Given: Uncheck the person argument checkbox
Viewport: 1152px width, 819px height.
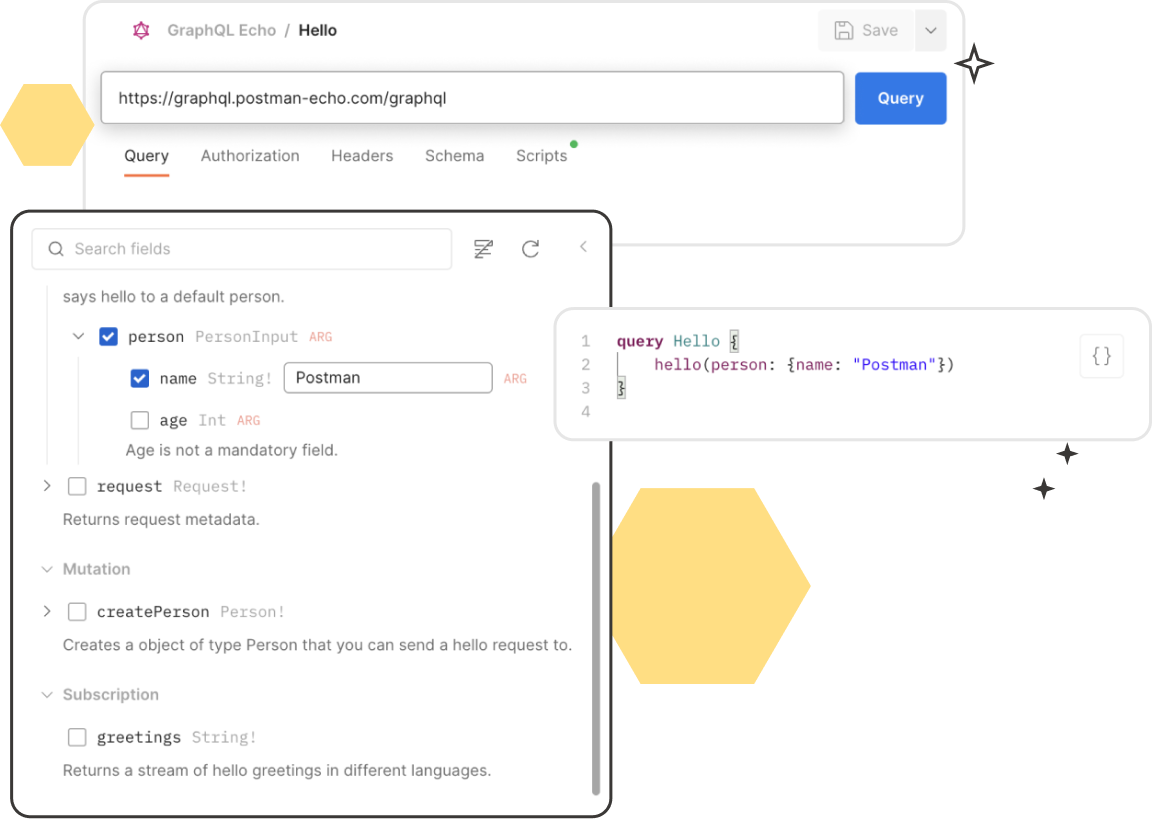Looking at the screenshot, I should pos(109,337).
